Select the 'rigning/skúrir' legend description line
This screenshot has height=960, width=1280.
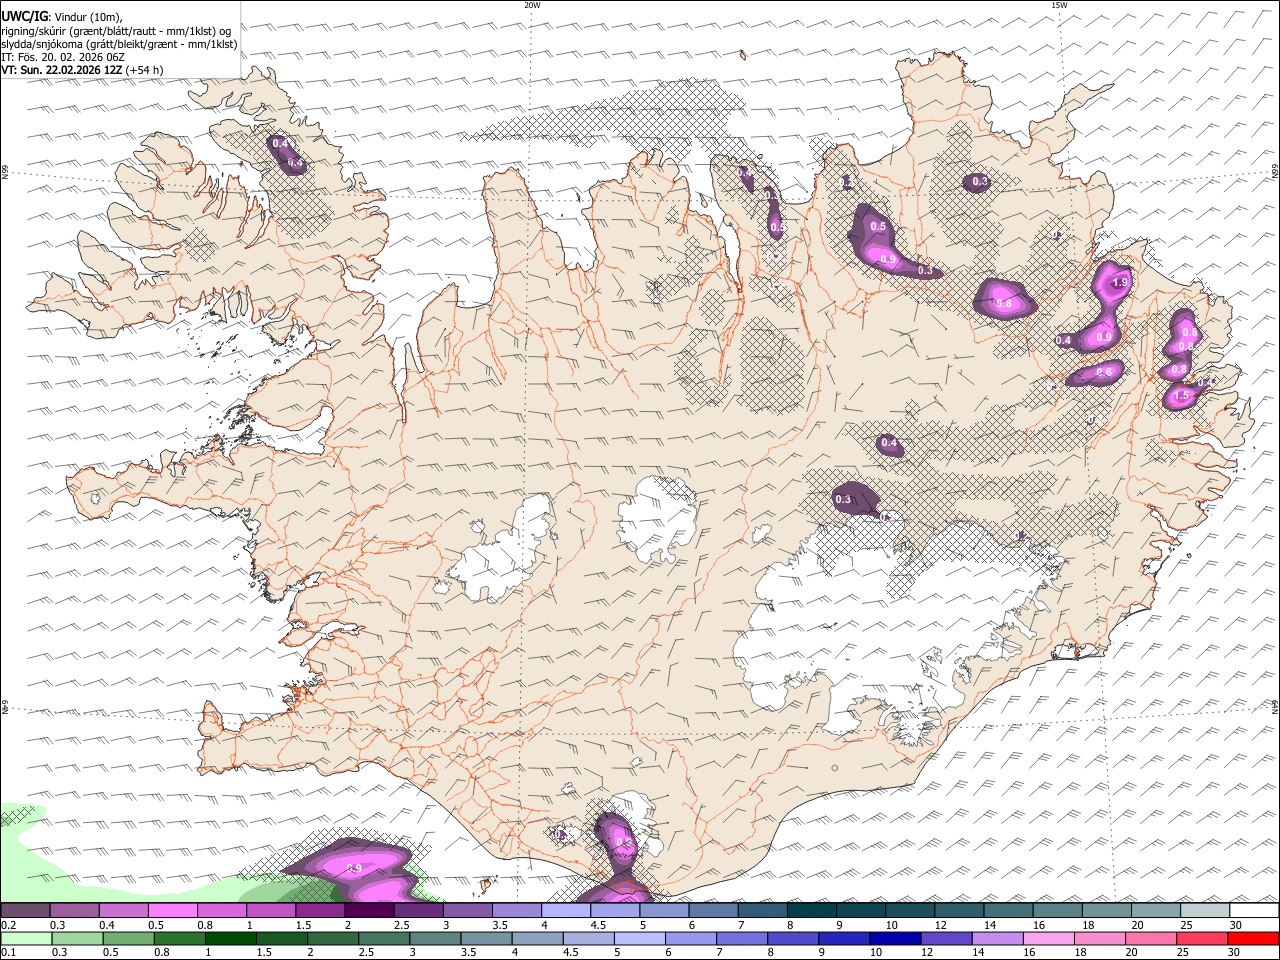click(115, 31)
